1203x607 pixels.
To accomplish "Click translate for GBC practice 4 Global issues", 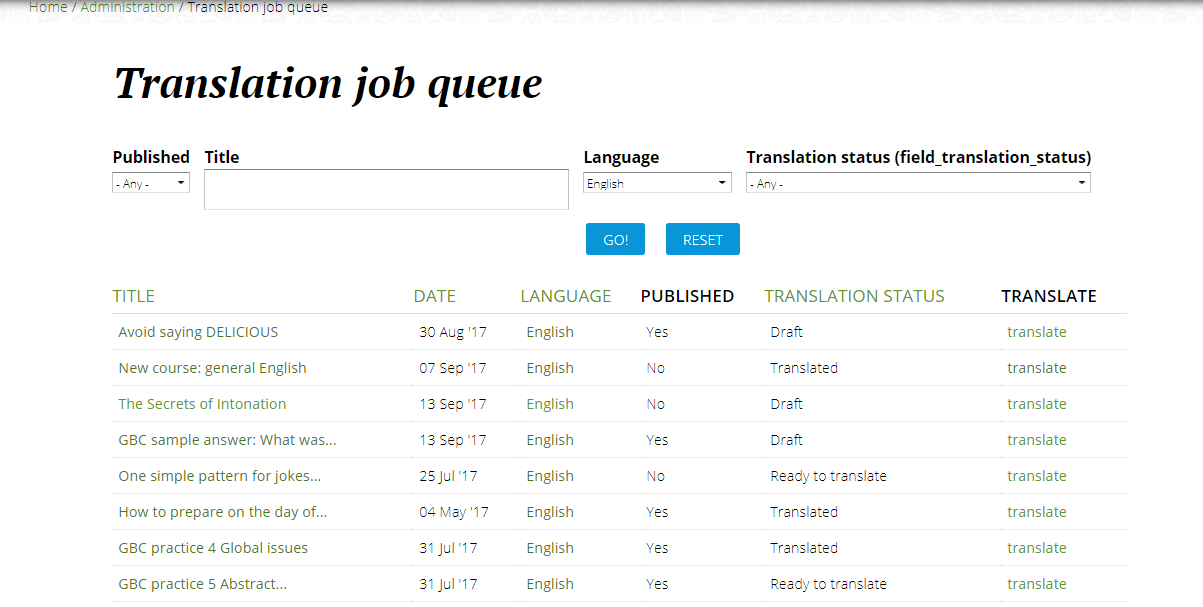I will [1036, 548].
